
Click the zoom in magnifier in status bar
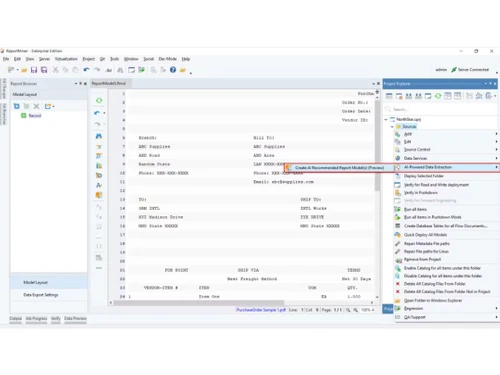click(x=356, y=310)
